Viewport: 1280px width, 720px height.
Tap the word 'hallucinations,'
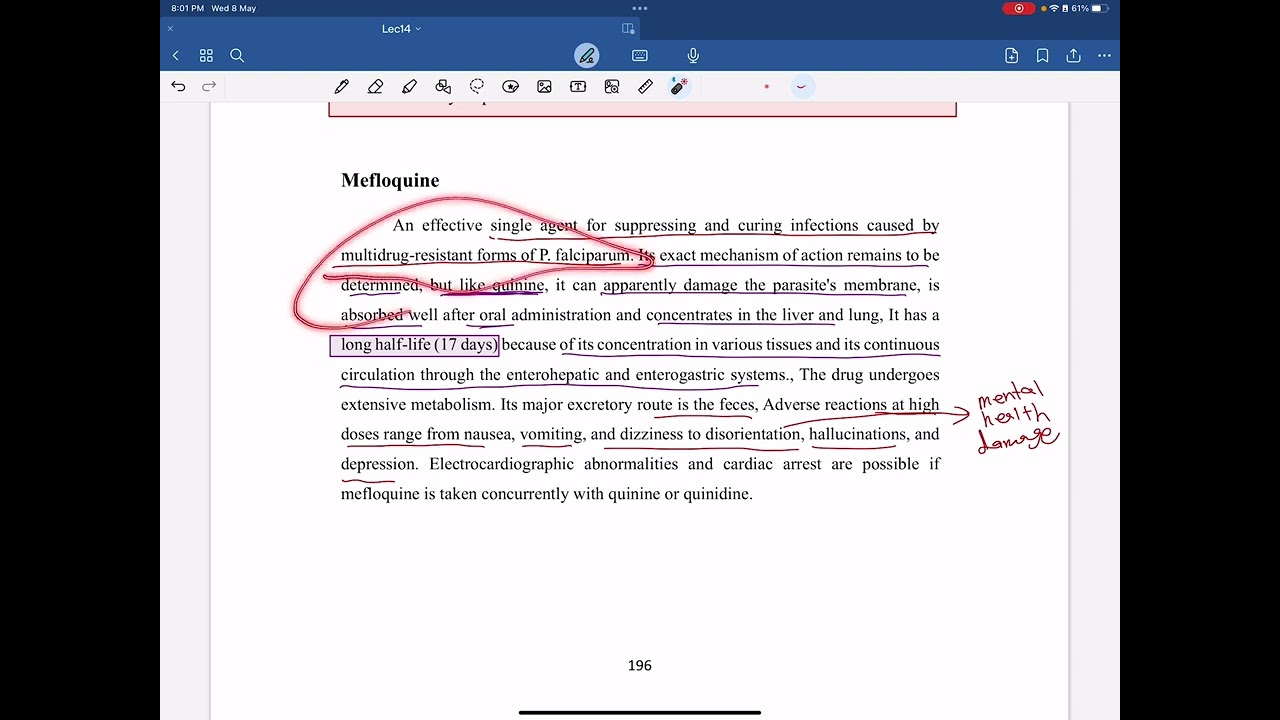860,434
